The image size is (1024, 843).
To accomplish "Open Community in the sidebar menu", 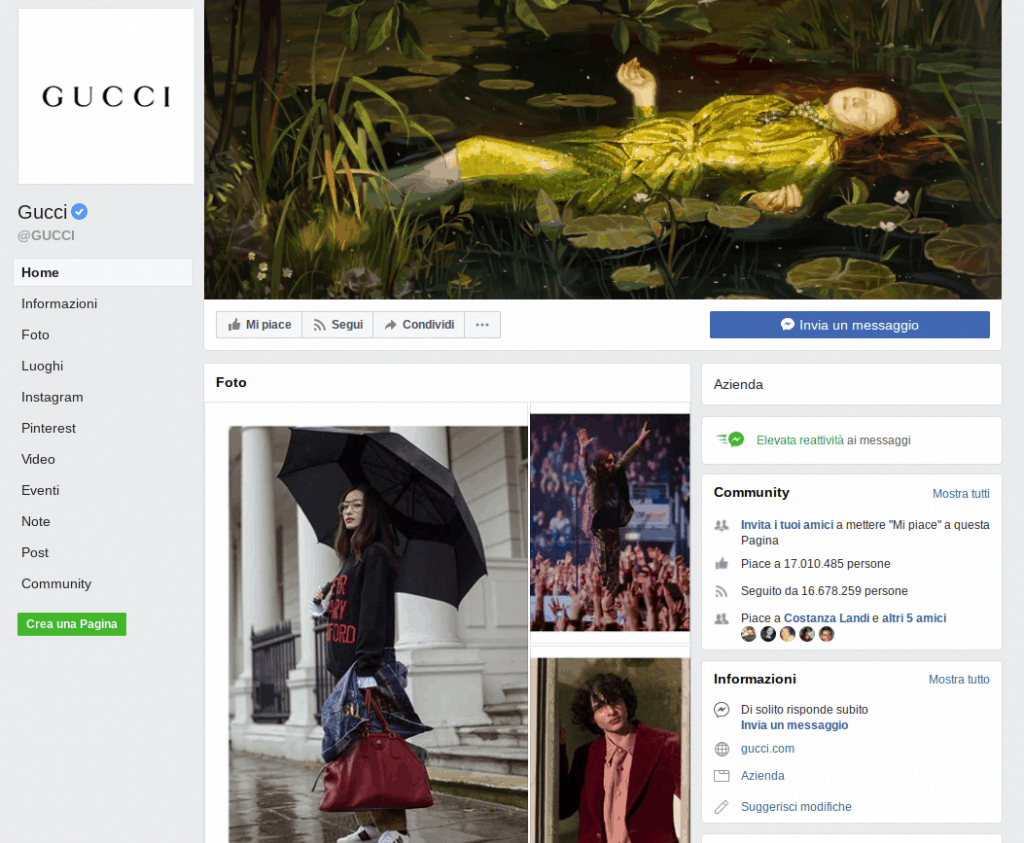I will click(x=56, y=584).
